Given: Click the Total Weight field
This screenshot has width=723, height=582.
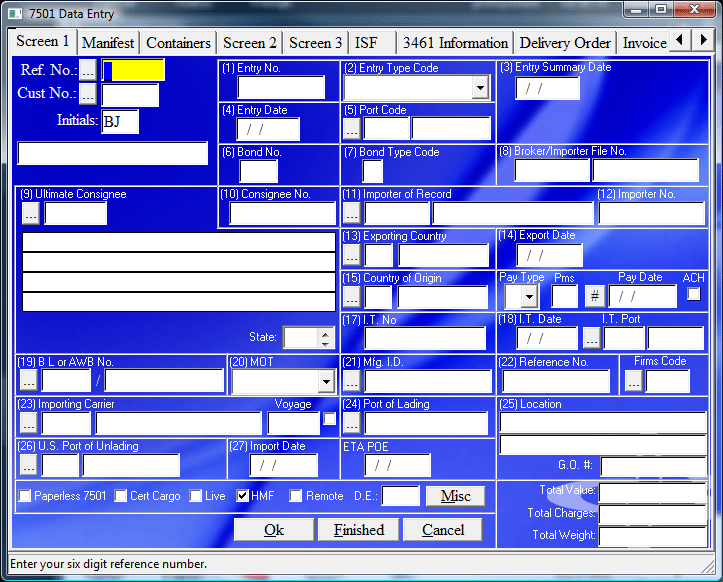Looking at the screenshot, I should pos(652,537).
